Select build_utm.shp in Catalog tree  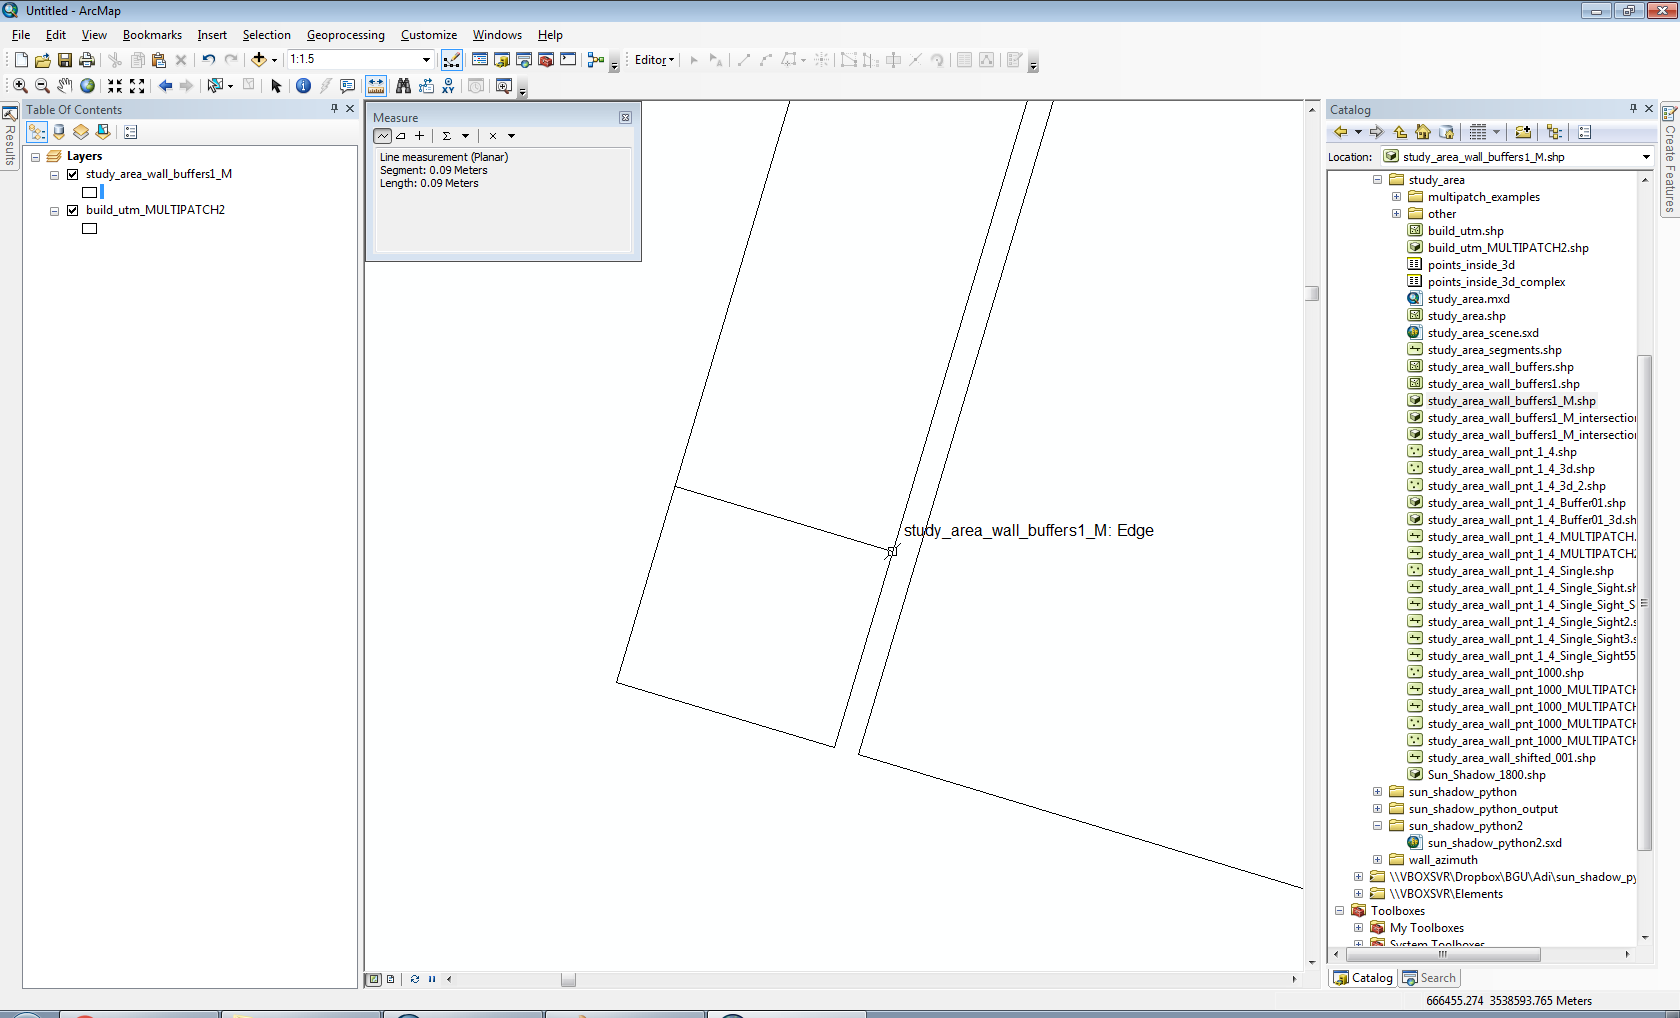pos(1465,231)
